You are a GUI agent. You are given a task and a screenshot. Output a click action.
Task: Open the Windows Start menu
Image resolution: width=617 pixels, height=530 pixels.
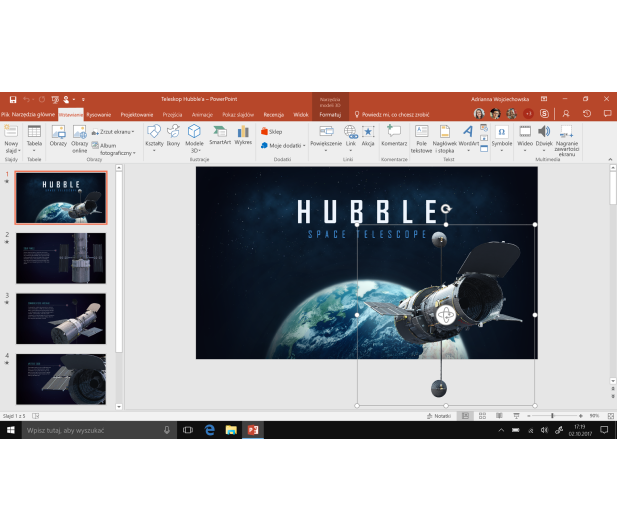click(x=11, y=430)
